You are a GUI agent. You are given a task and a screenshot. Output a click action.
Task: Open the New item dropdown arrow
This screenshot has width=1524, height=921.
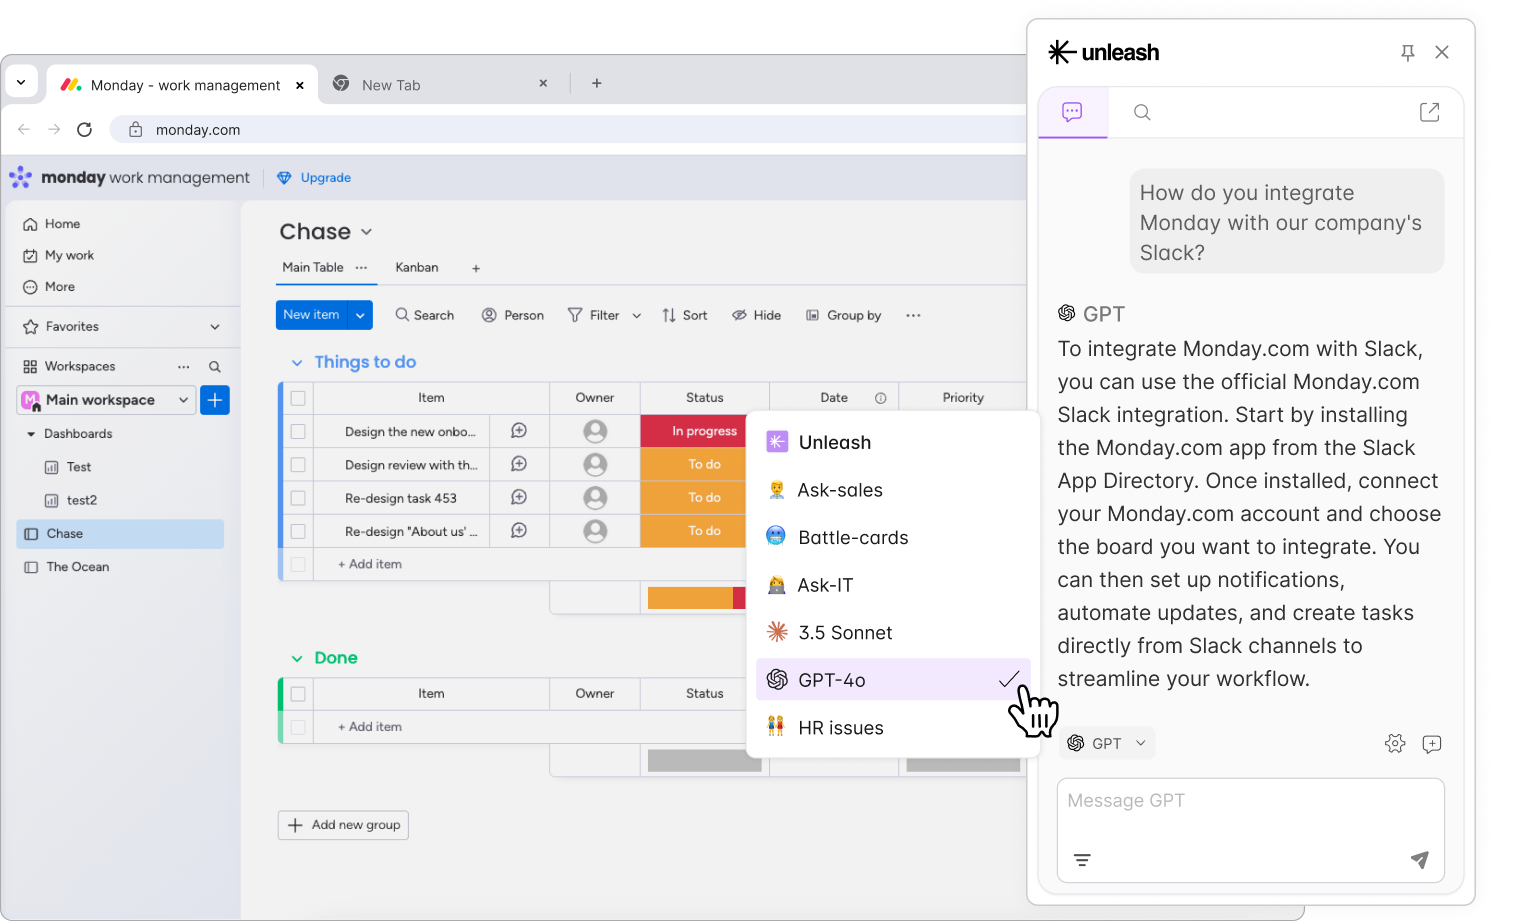click(361, 315)
